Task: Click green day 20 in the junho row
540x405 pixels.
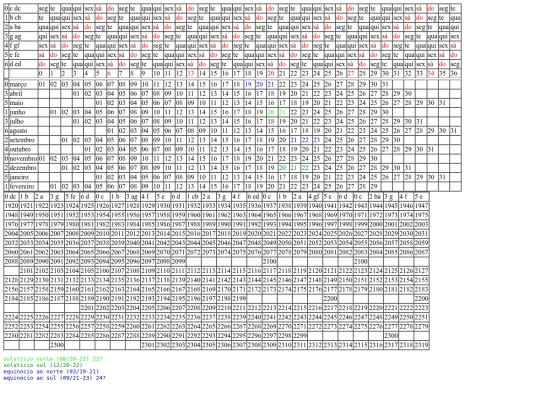Action: pyautogui.click(x=271, y=112)
